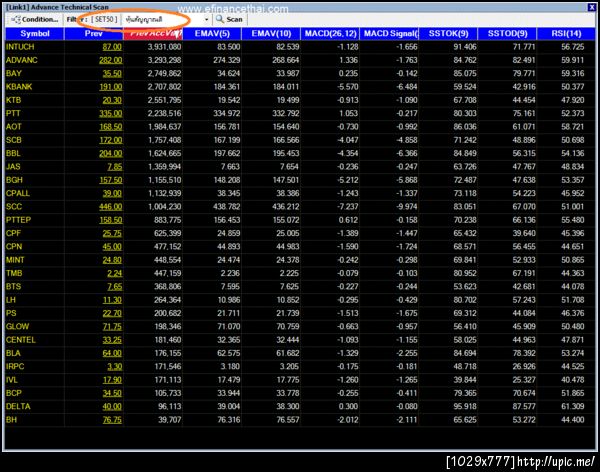Select the BLA symbol

[13, 353]
